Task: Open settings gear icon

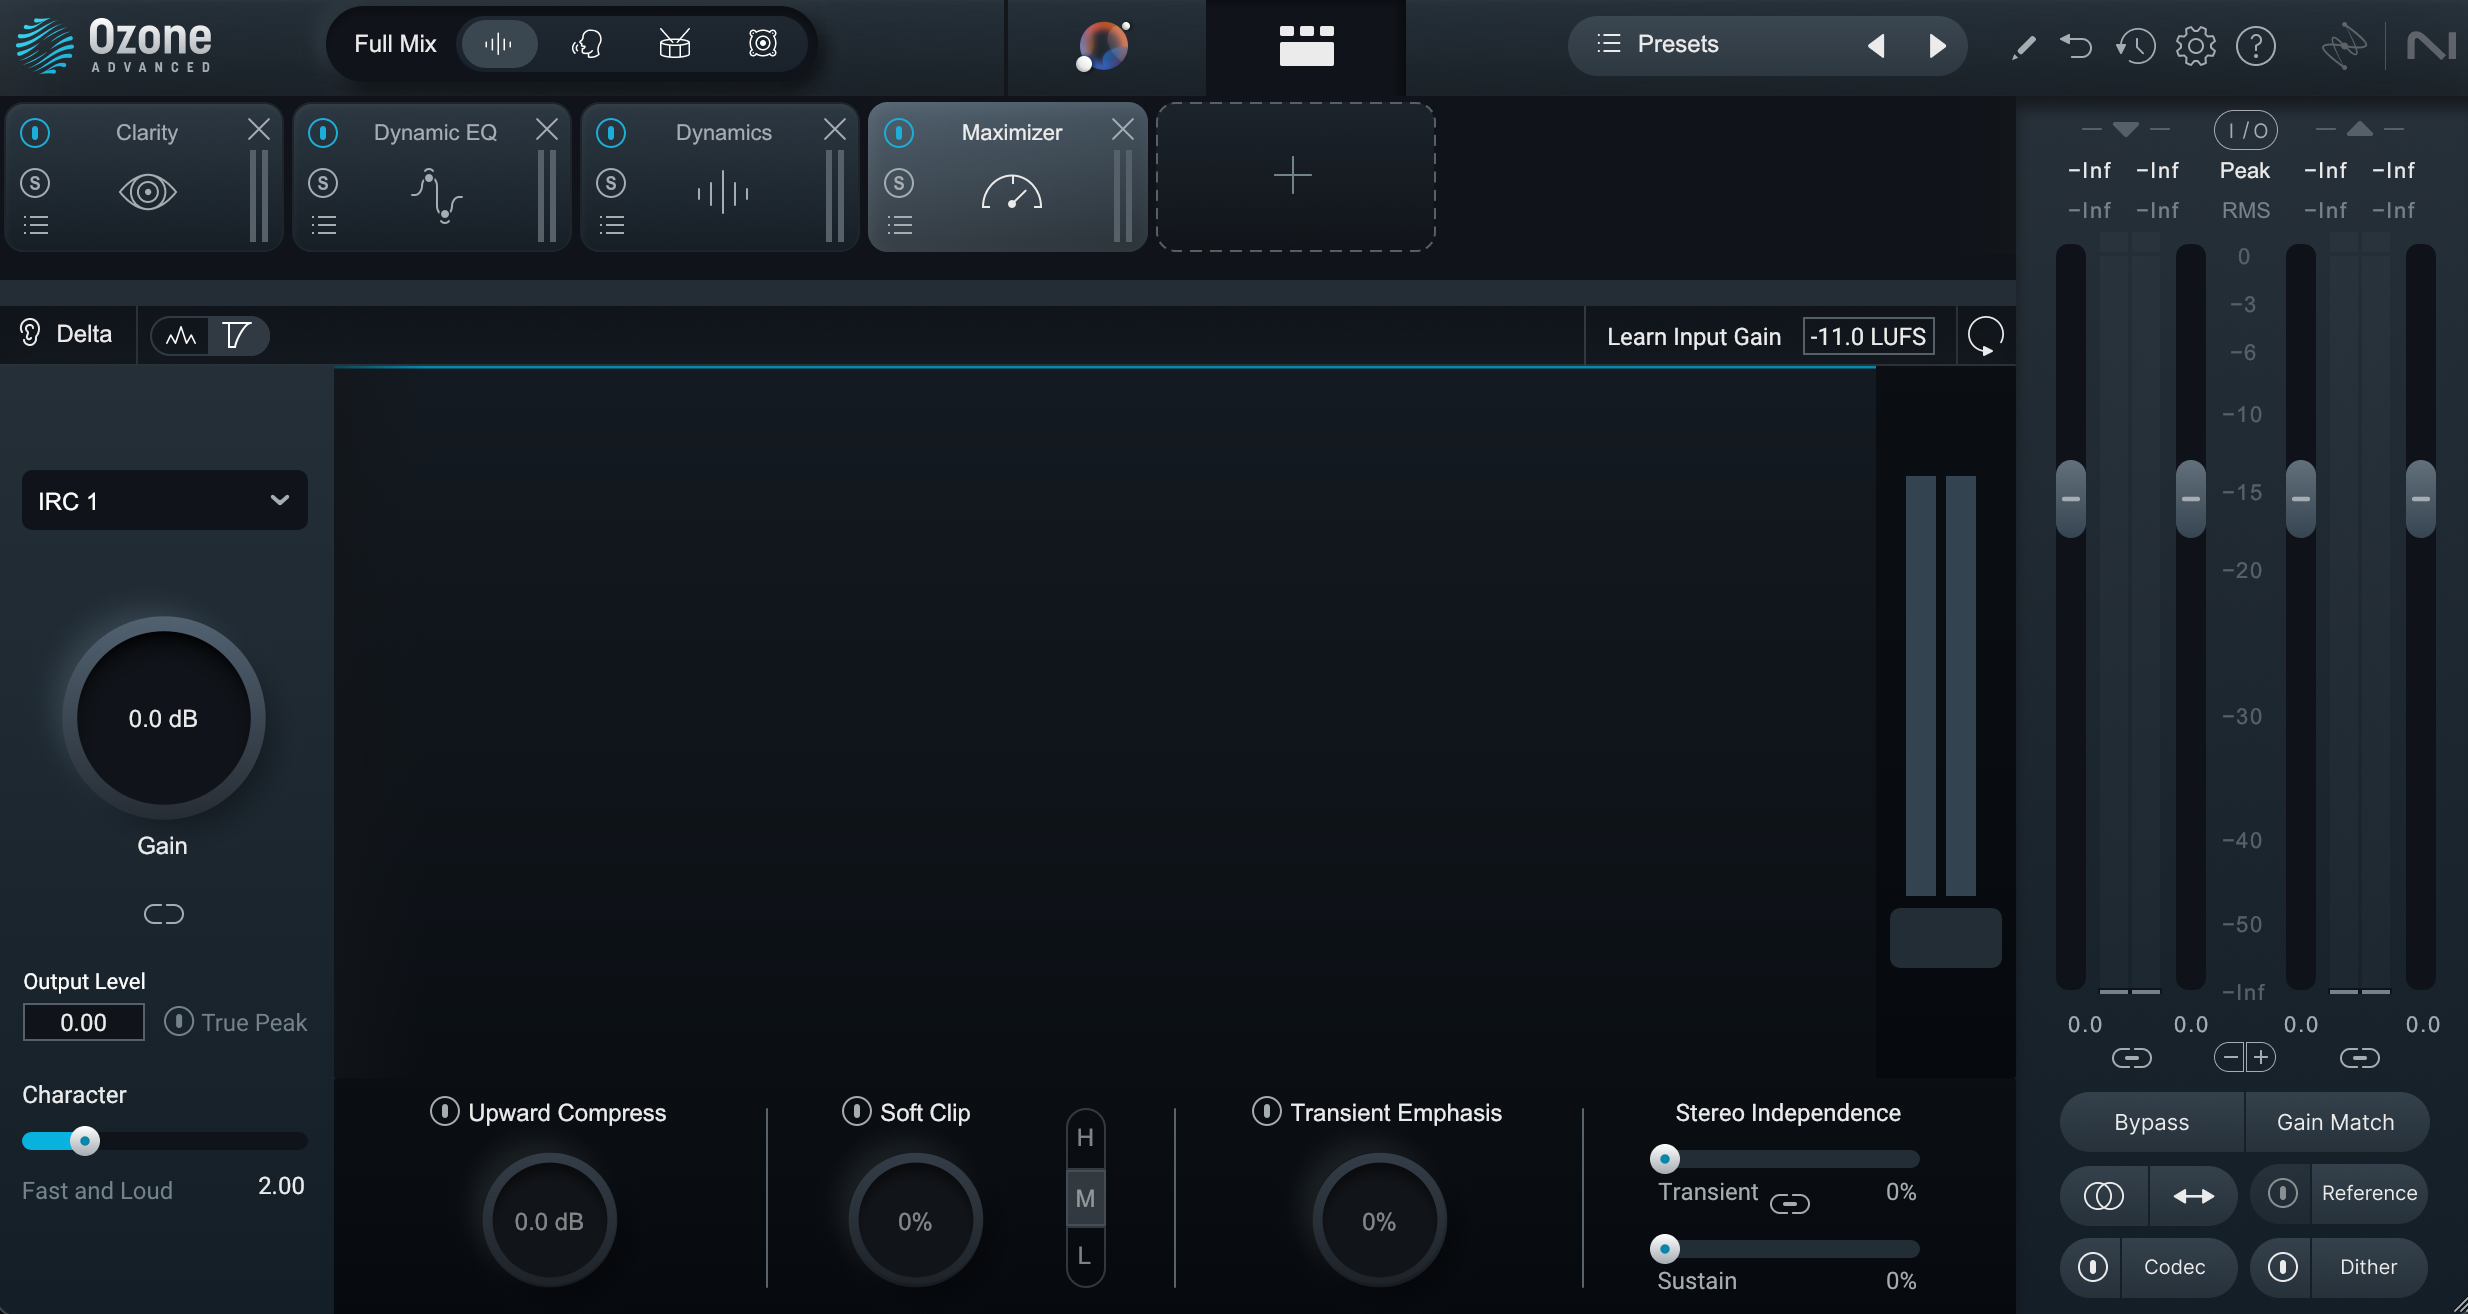Action: point(2196,46)
